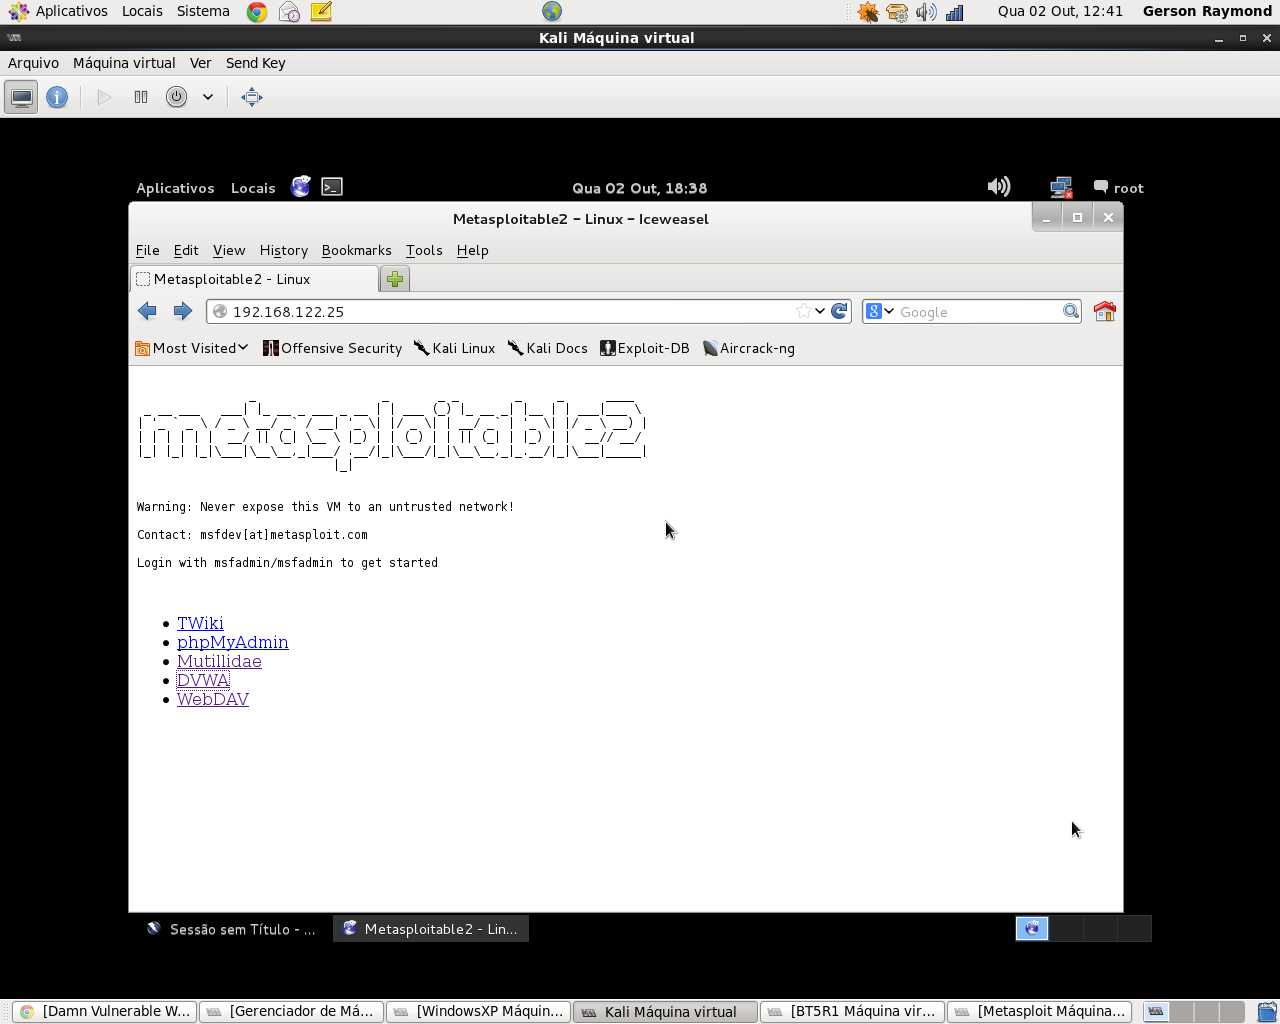Viewport: 1280px width, 1024px height.
Task: Go back one page in Iceweasel
Action: click(x=148, y=311)
